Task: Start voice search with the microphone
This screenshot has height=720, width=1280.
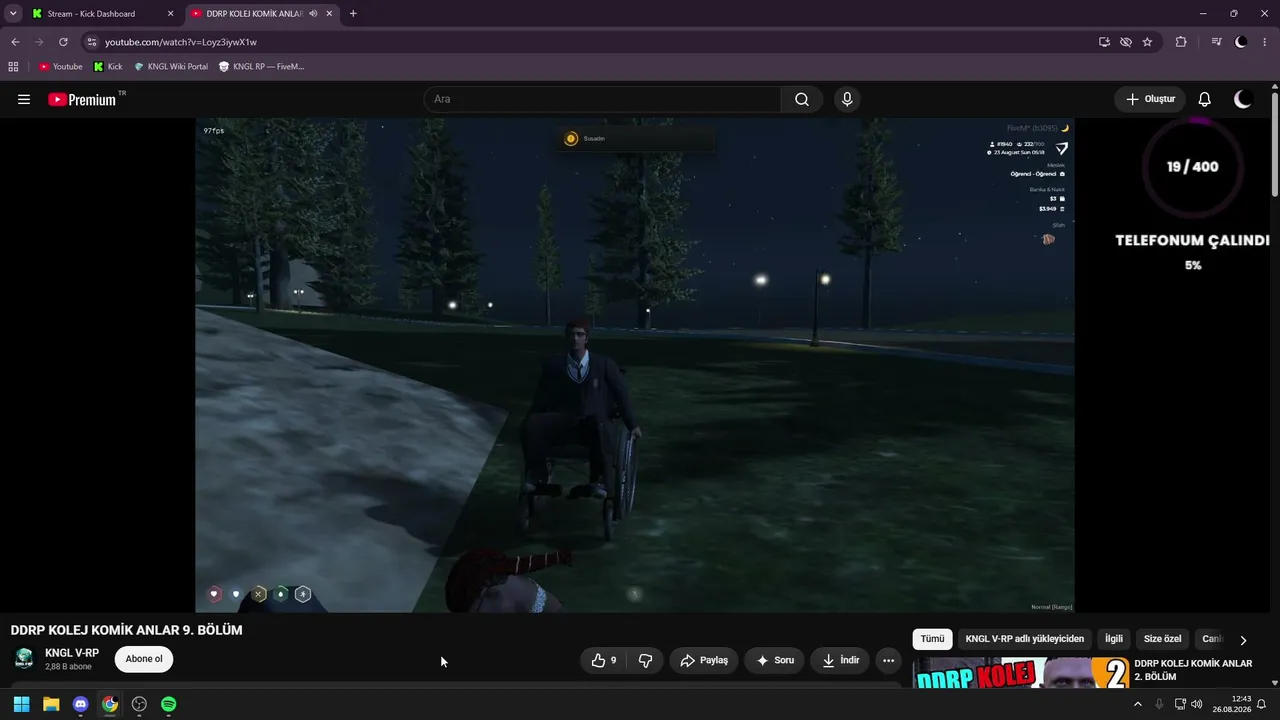Action: [847, 99]
